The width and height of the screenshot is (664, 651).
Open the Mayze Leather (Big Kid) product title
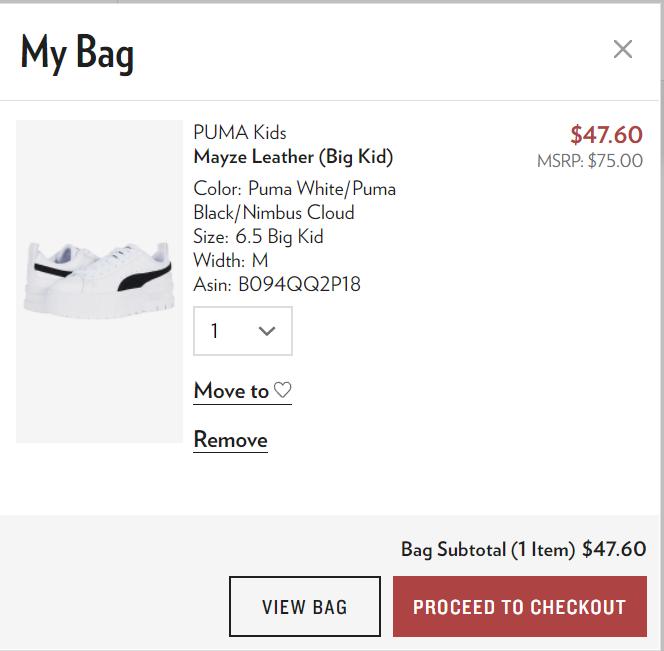coord(293,157)
